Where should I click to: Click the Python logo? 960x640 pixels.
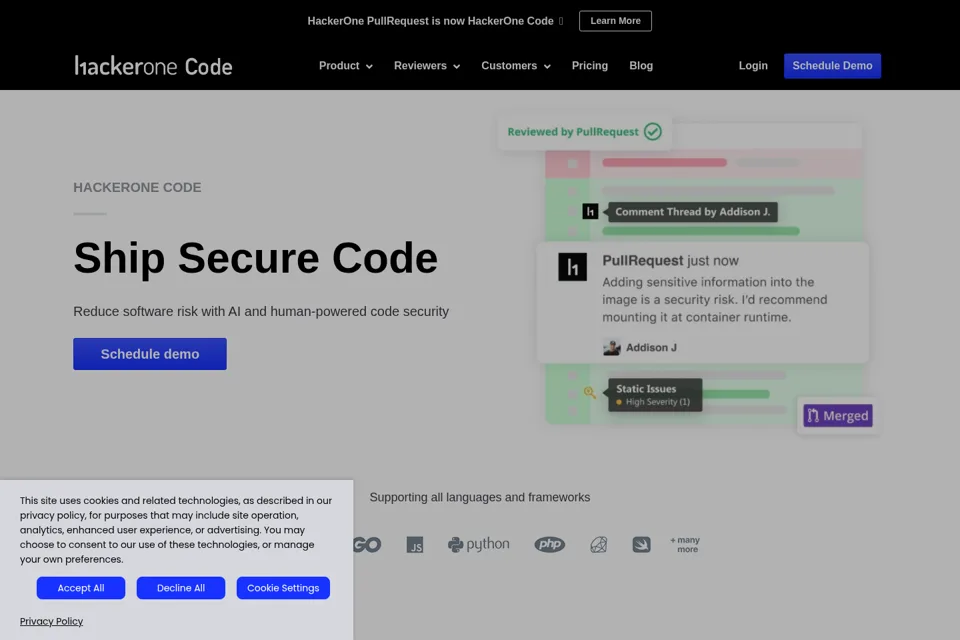(x=479, y=544)
